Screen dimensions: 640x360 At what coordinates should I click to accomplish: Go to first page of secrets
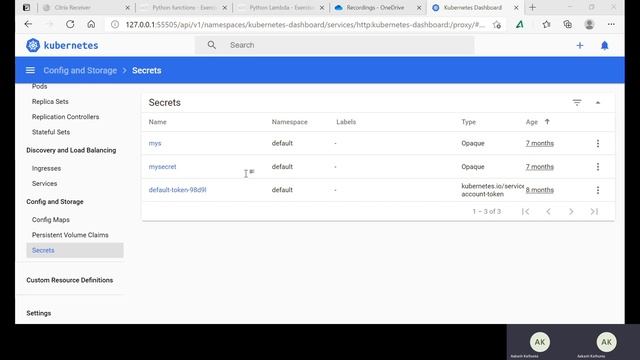tap(525, 211)
